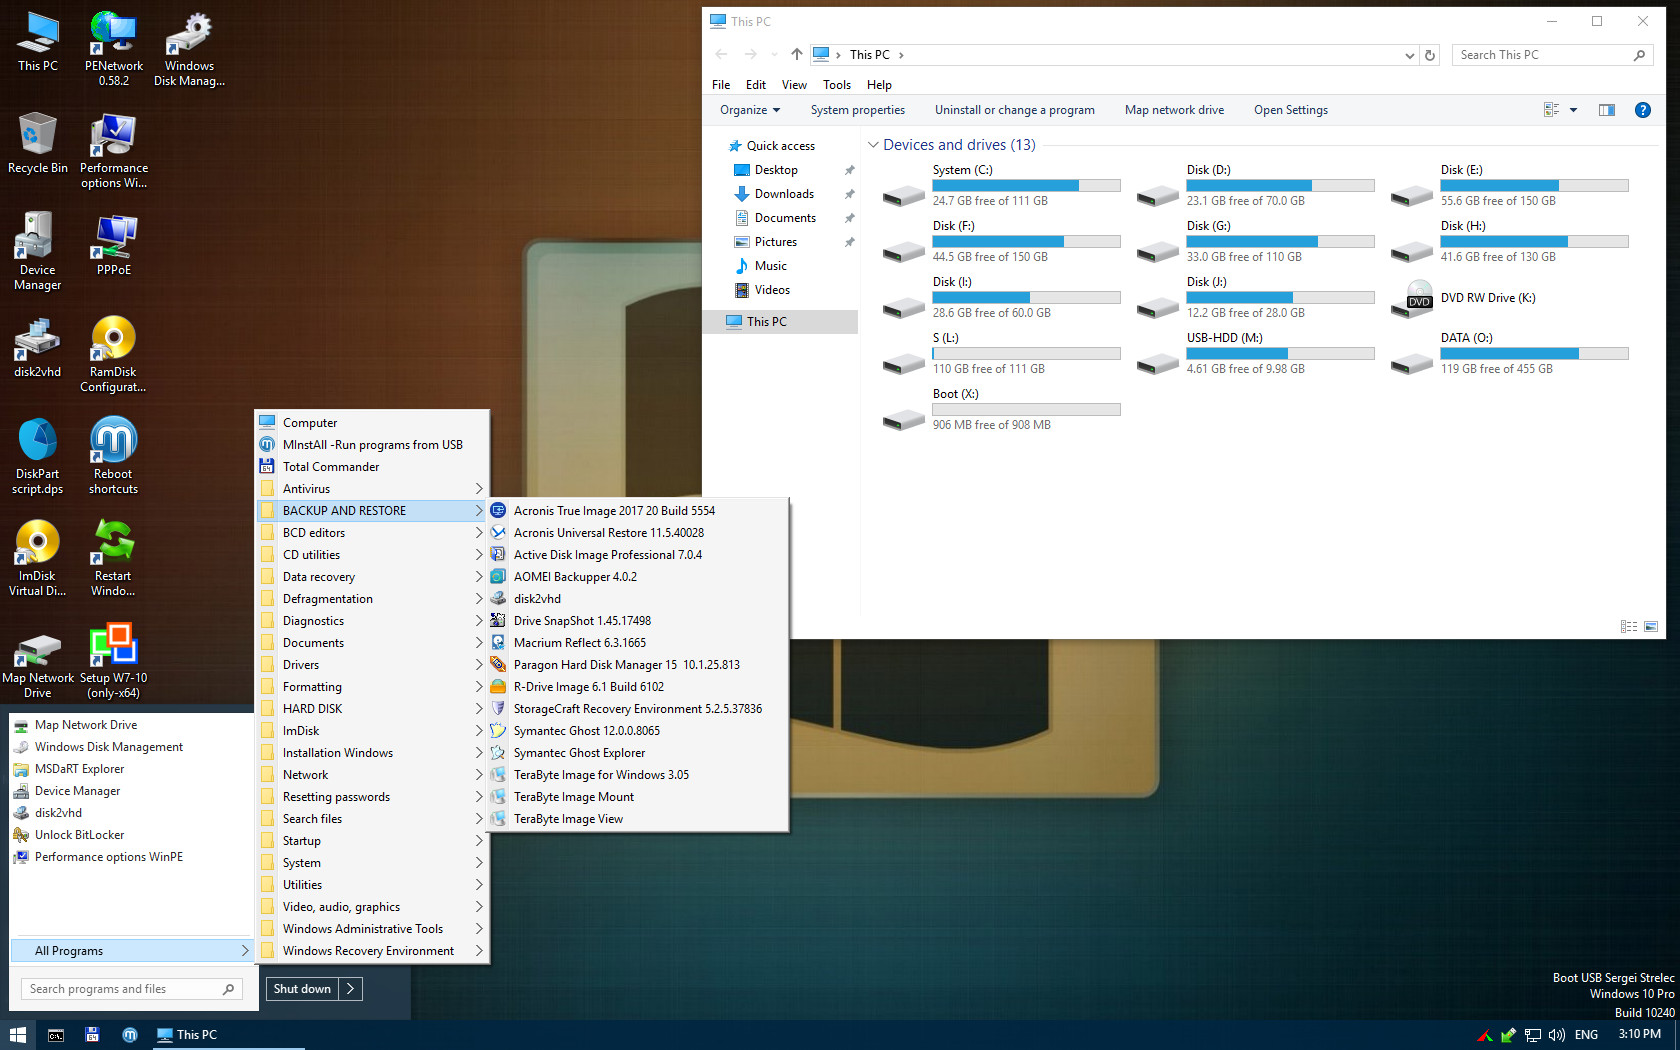Open MSDaRT Explorer in Start menu
Image resolution: width=1680 pixels, height=1050 pixels.
(80, 768)
